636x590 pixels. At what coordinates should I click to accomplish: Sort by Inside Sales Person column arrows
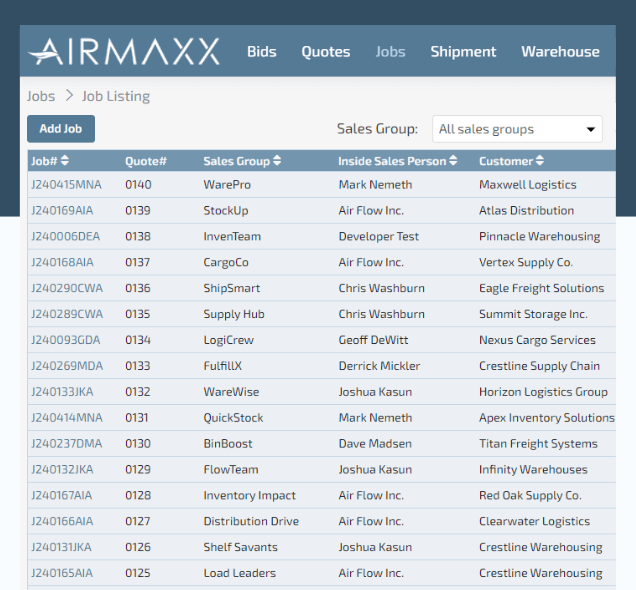453,161
